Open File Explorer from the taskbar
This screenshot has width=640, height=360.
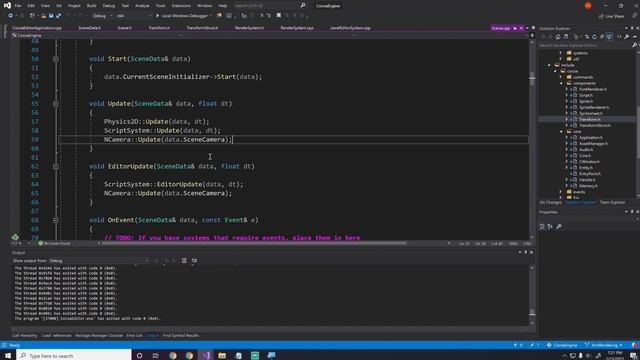222,356
